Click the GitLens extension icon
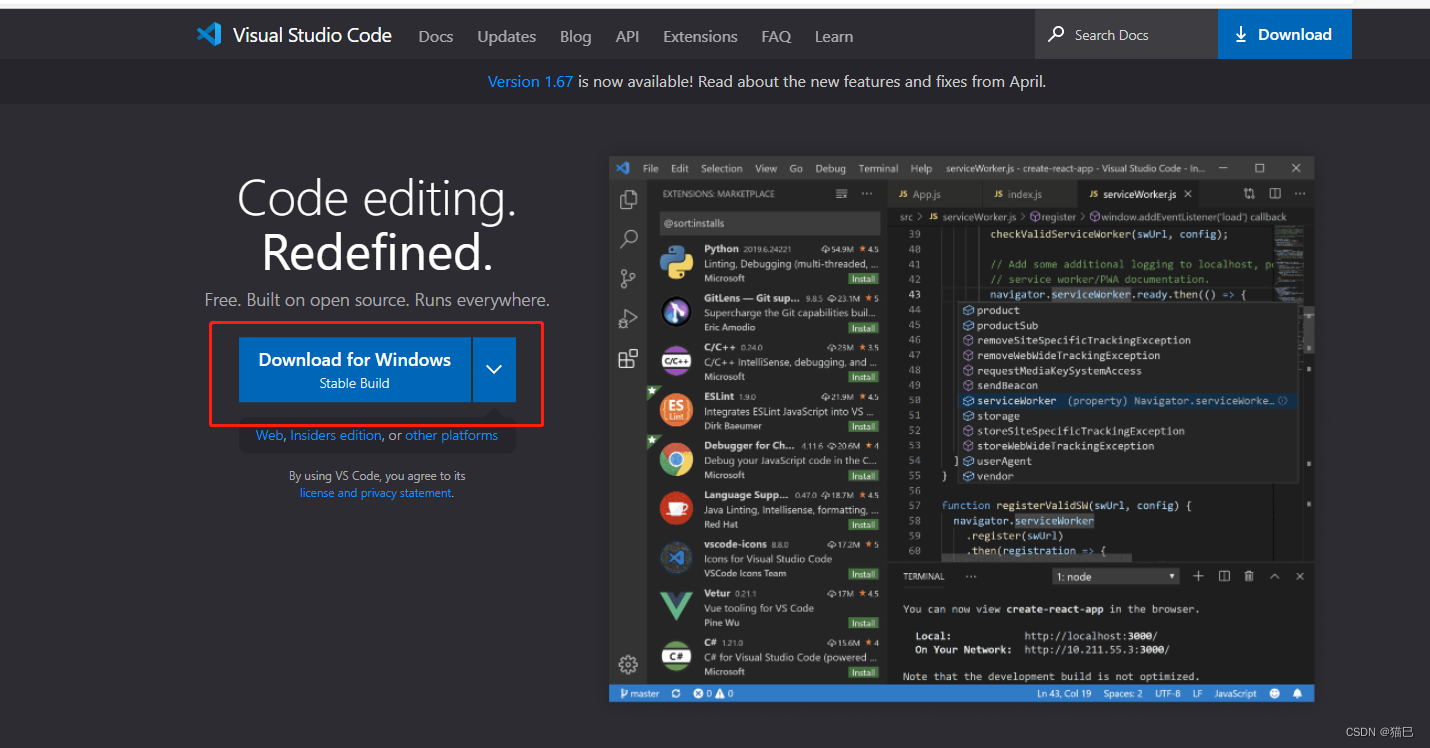Image resolution: width=1430 pixels, height=748 pixels. coord(677,311)
